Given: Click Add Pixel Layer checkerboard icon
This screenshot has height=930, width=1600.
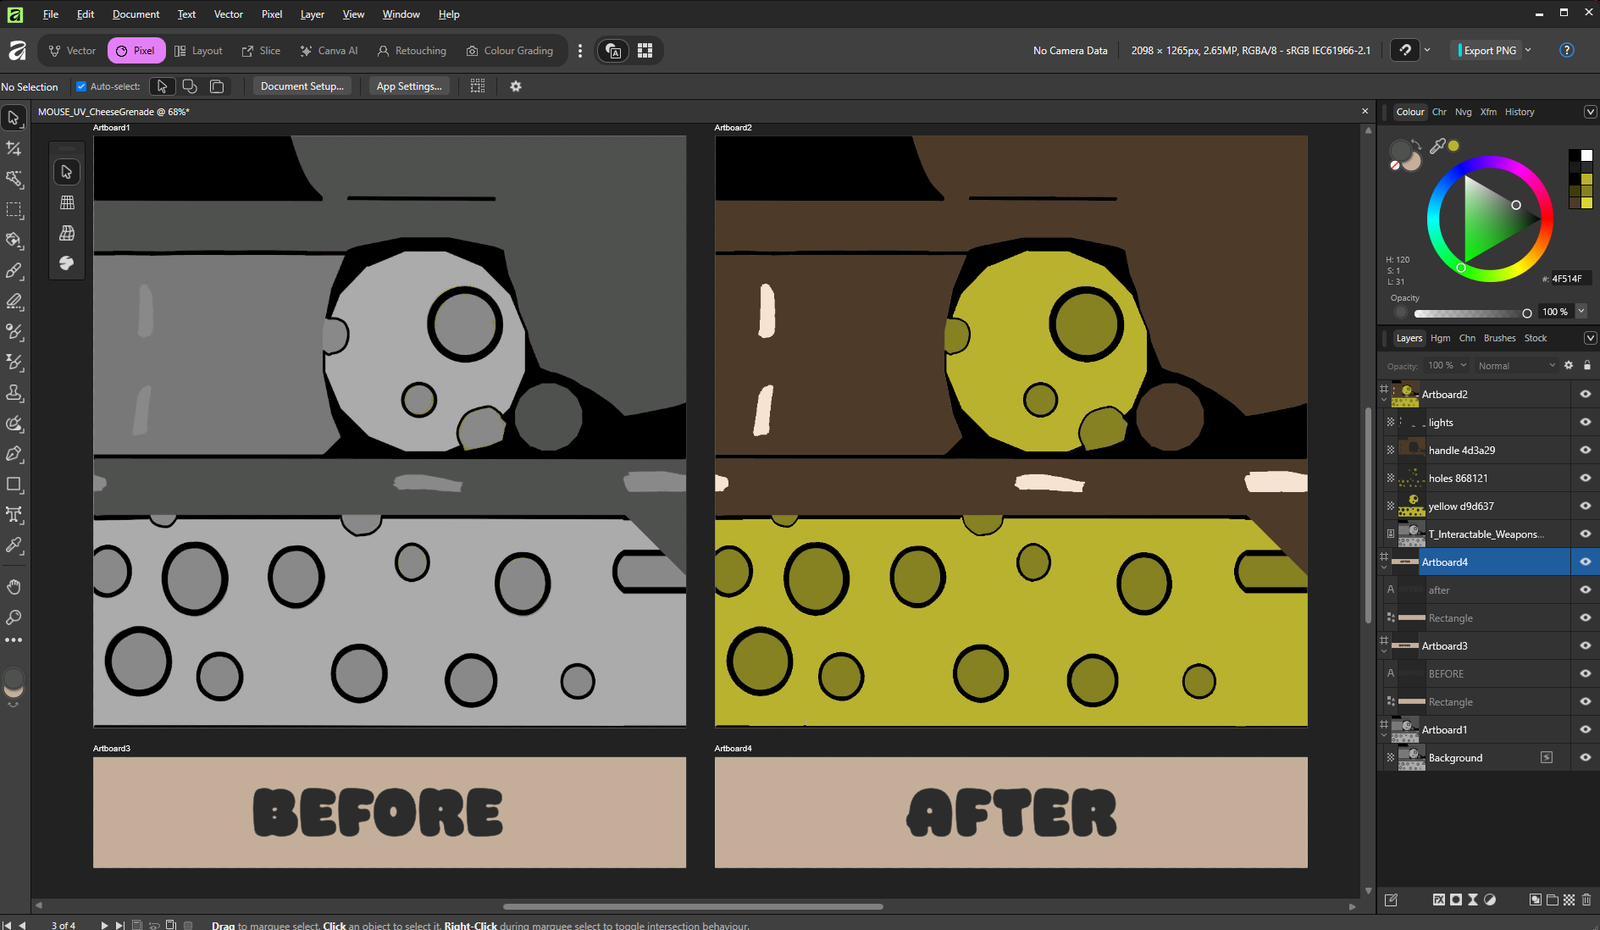Looking at the screenshot, I should [1569, 900].
